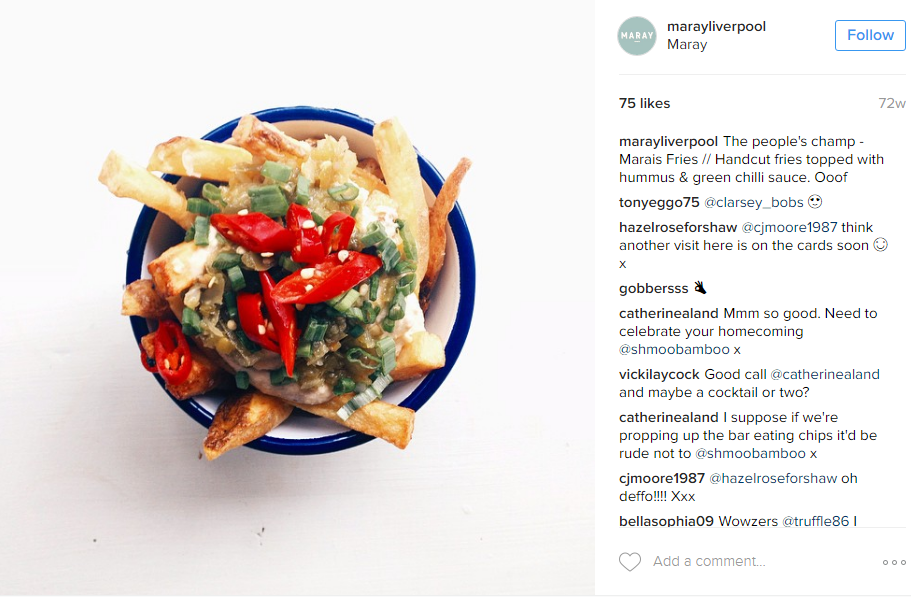The height and width of the screenshot is (597, 911).
Task: Like the post with the heart icon
Action: (x=630, y=562)
